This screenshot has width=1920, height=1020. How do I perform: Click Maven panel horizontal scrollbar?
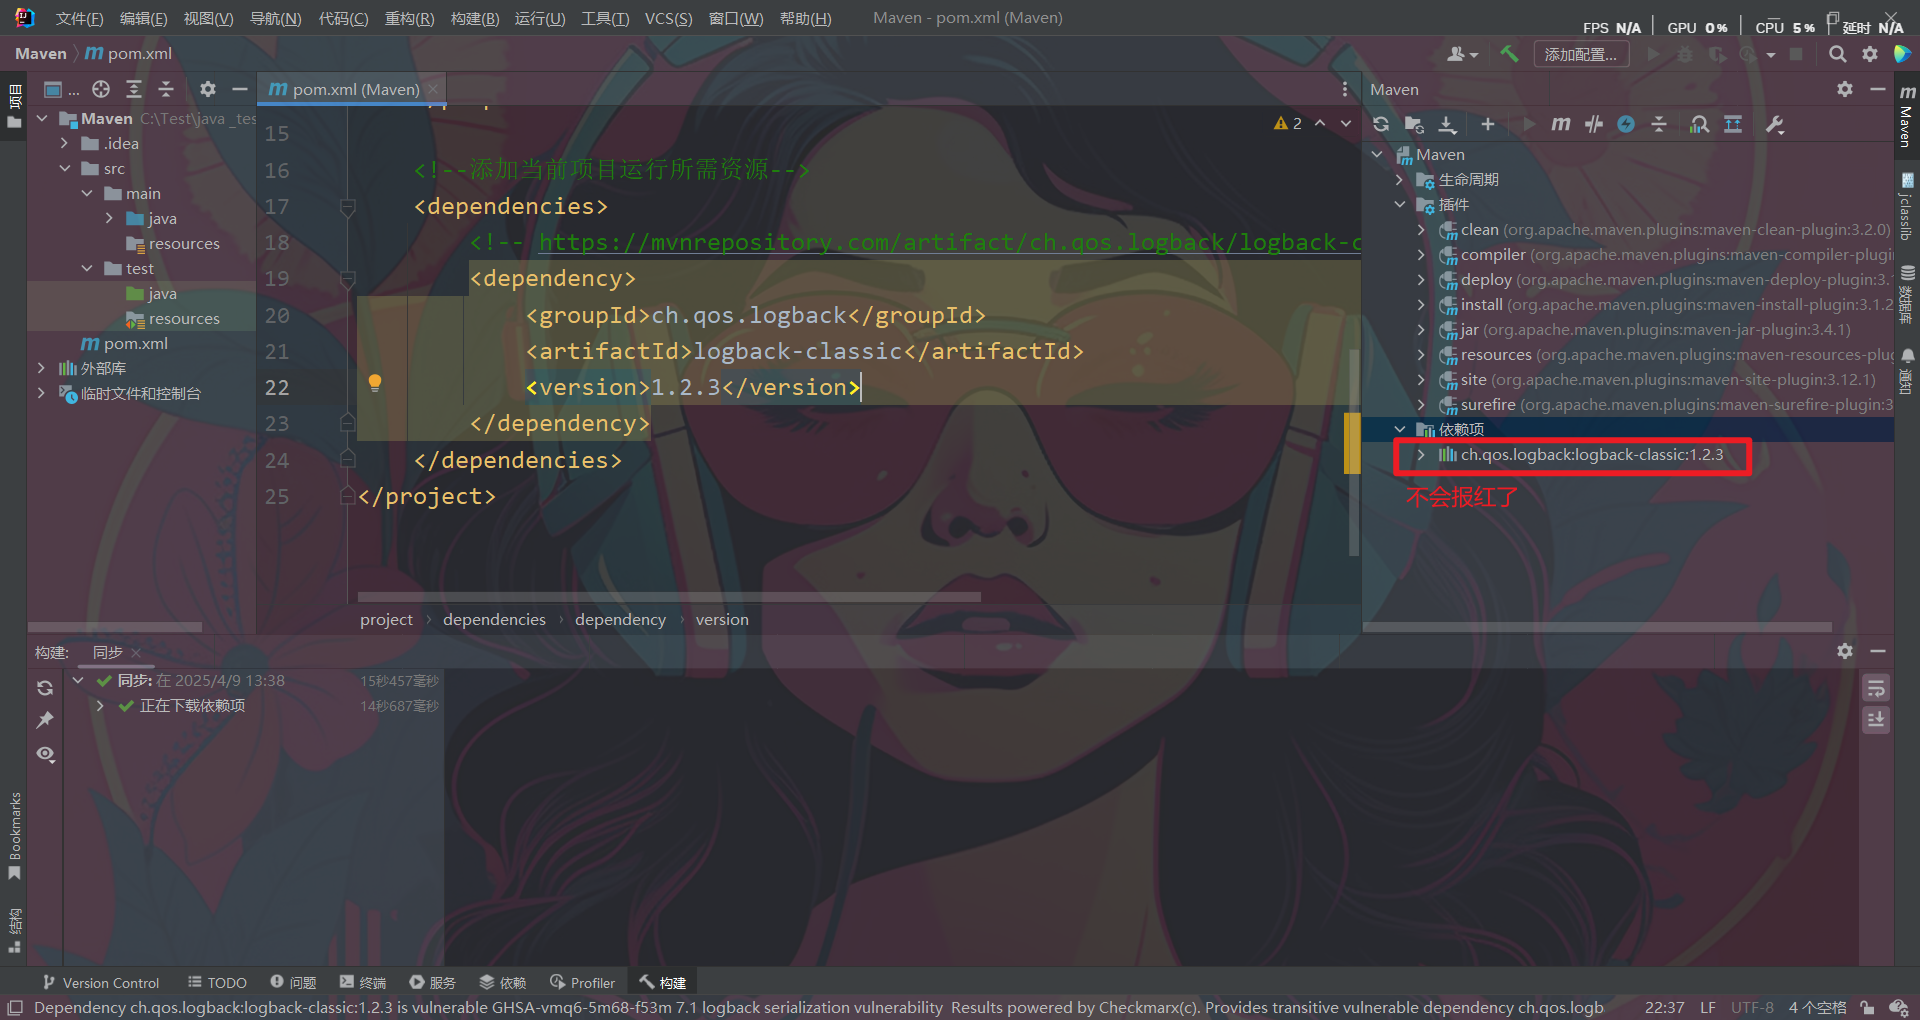[1597, 627]
